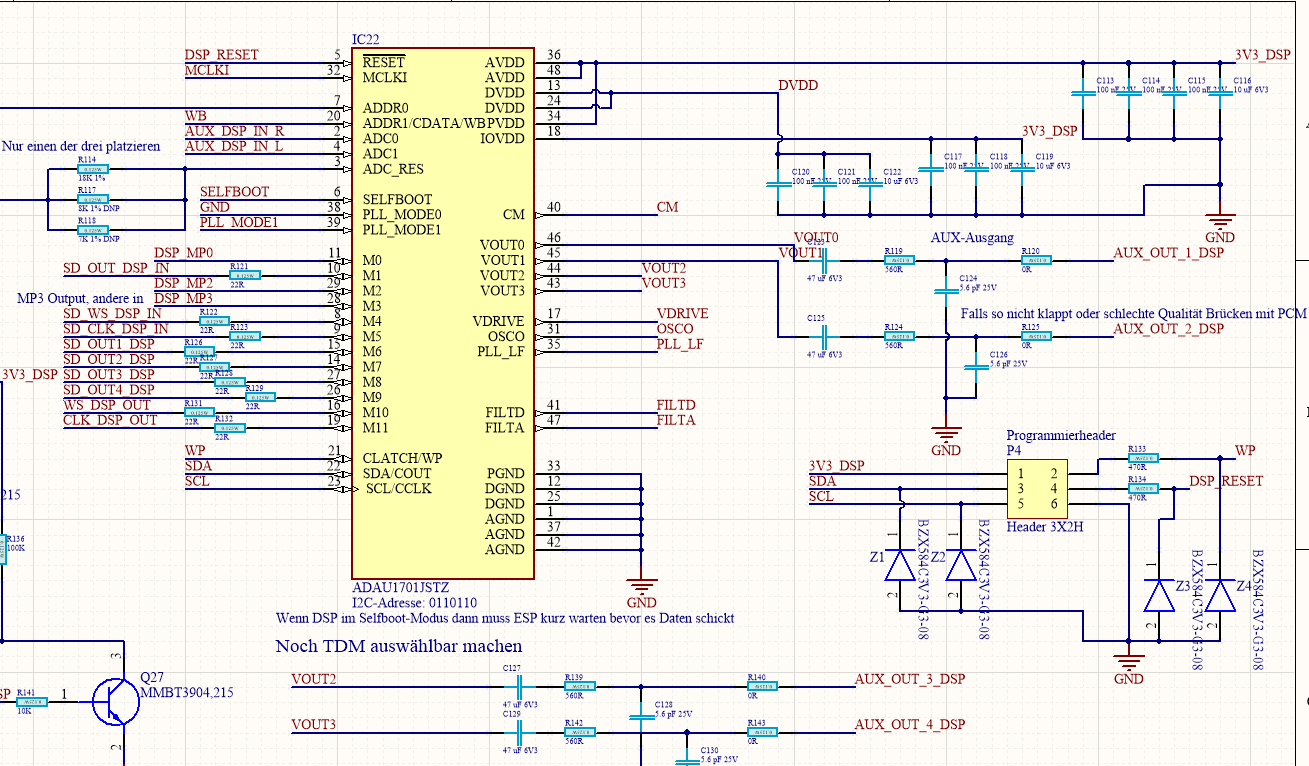1309x766 pixels.
Task: Click the Z1 Zener diode symbol
Action: point(900,565)
